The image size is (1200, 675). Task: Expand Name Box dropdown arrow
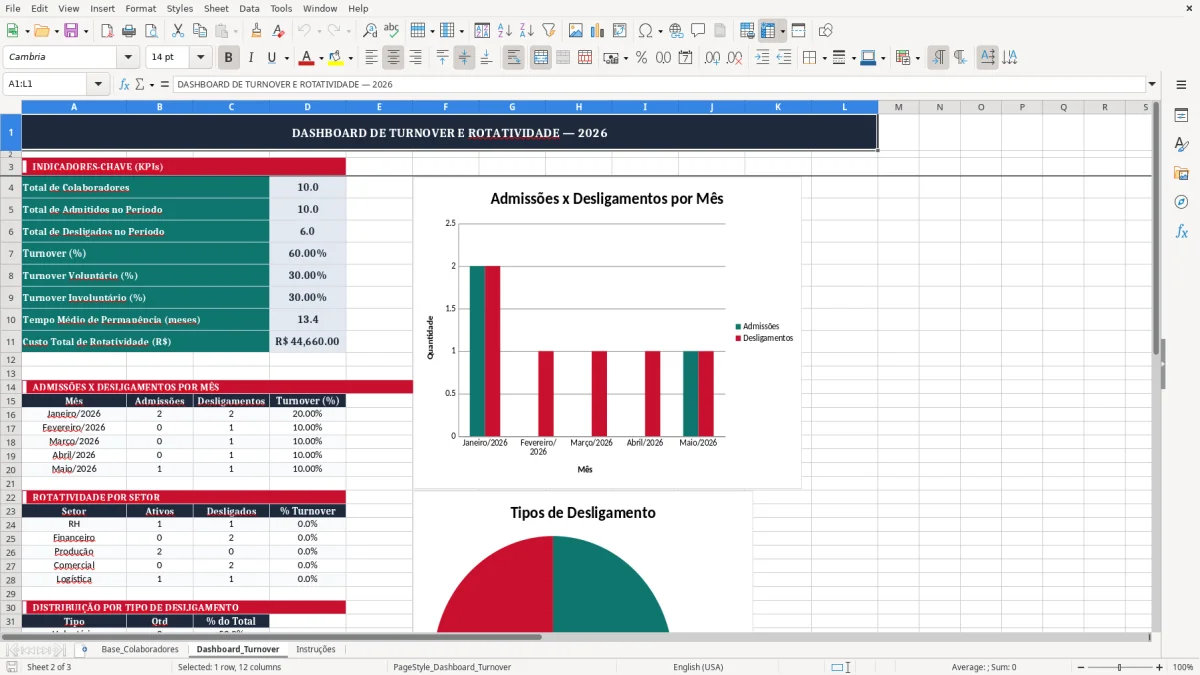pos(98,84)
